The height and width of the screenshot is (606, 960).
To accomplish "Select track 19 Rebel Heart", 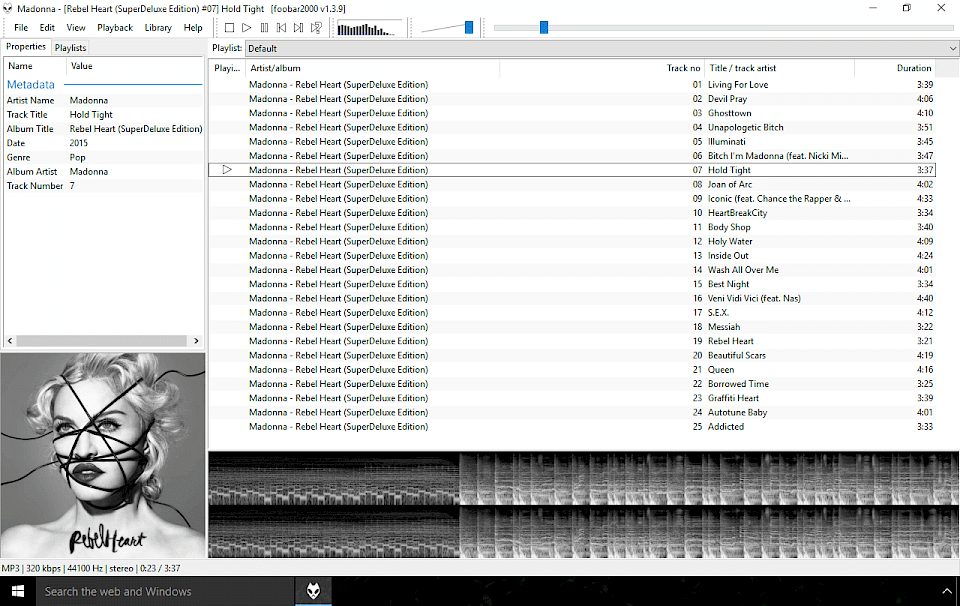I will [x=572, y=341].
